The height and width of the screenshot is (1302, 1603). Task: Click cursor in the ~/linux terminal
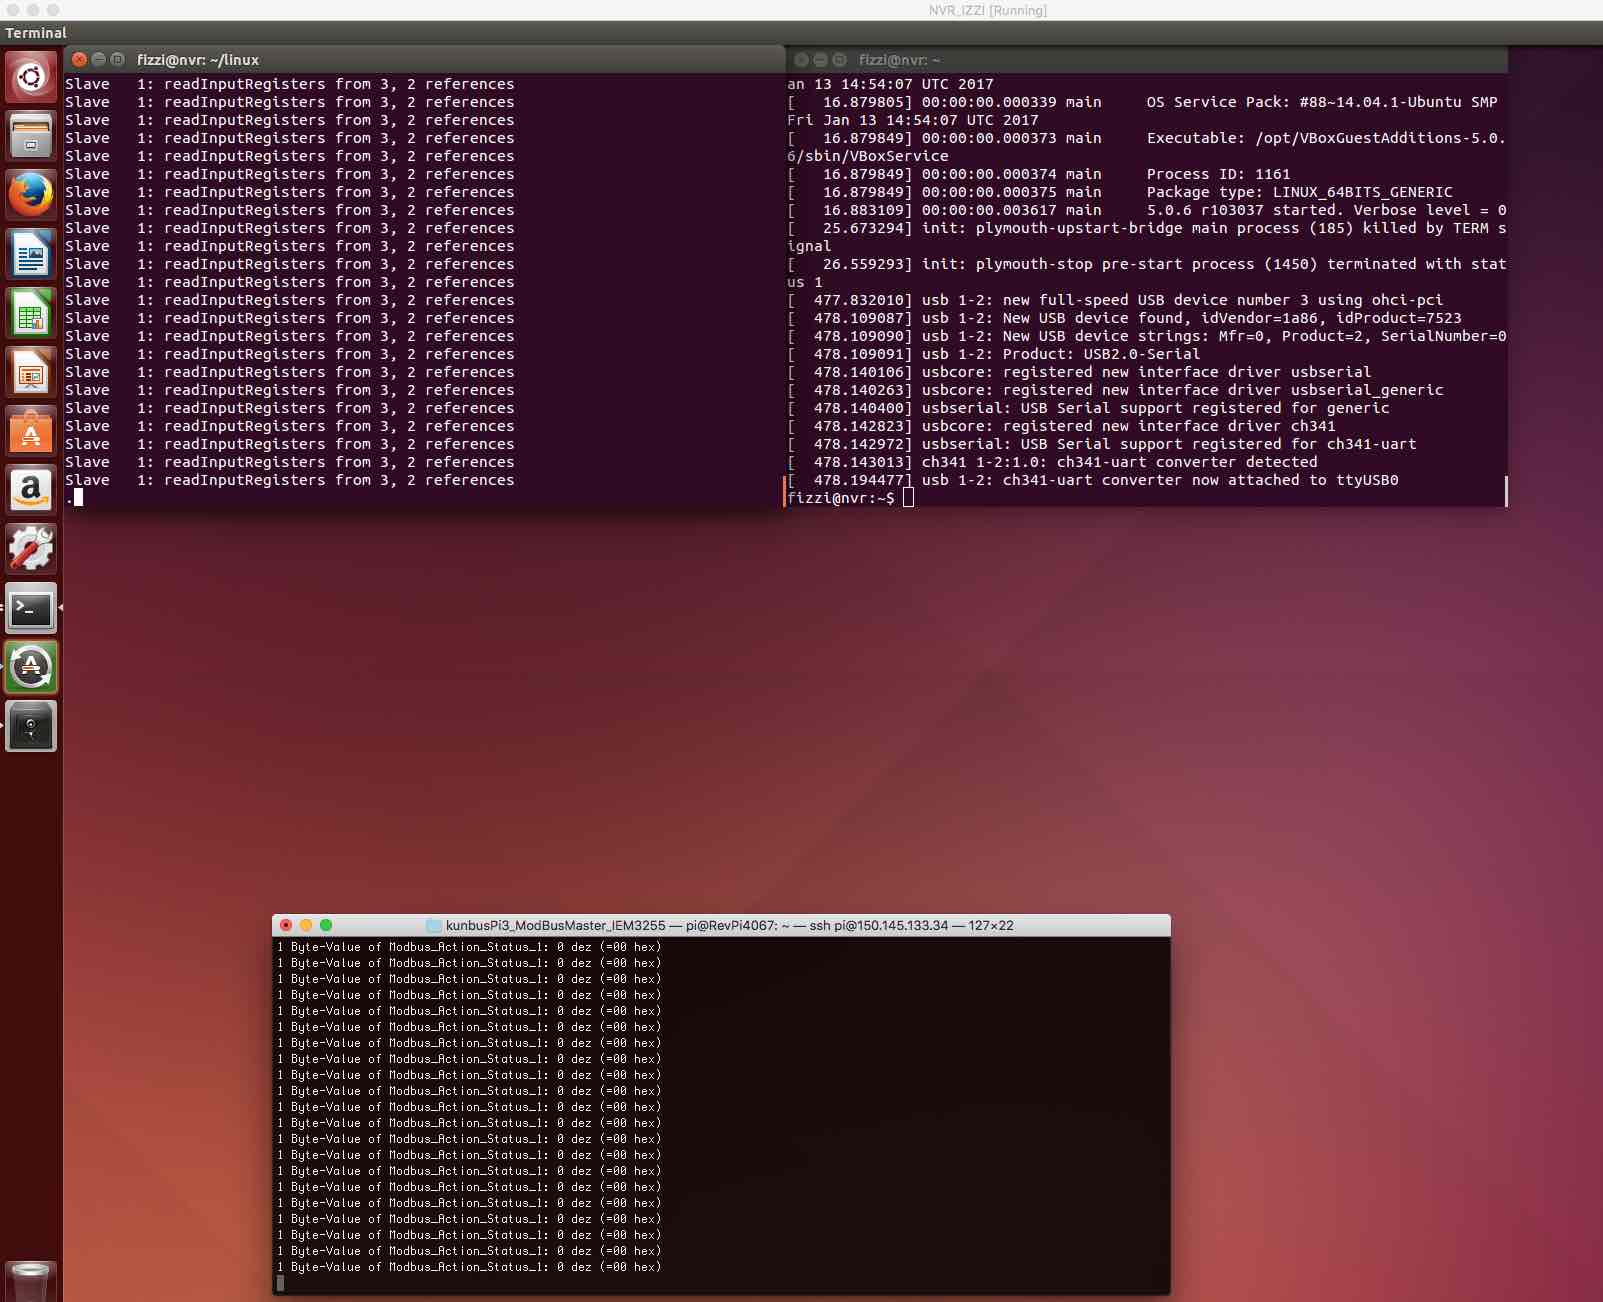click(78, 497)
